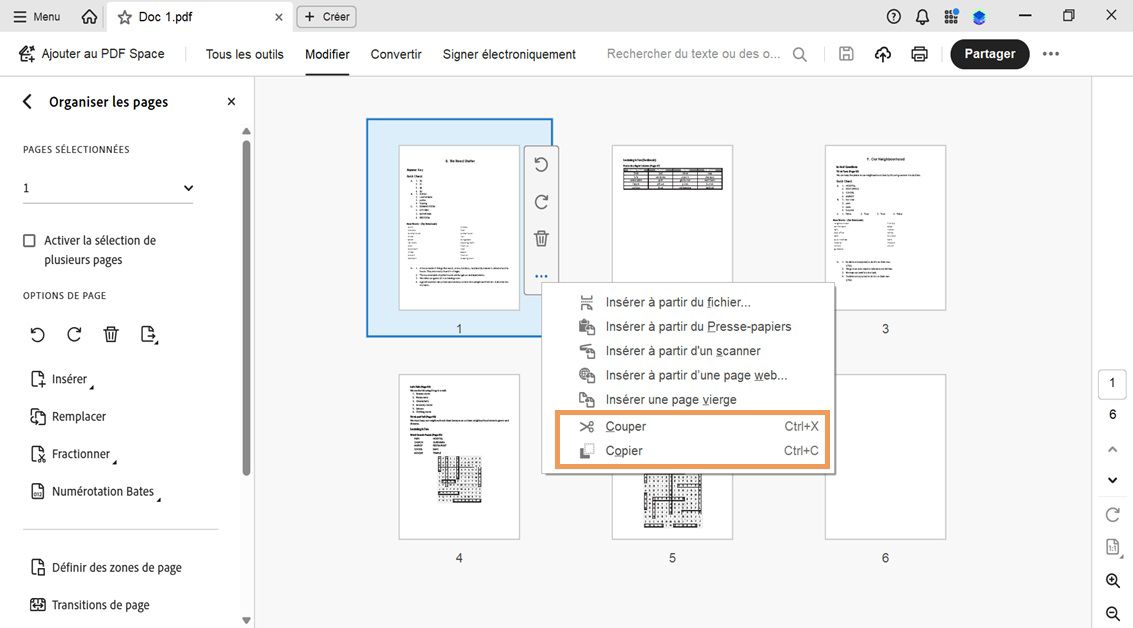Open the Extraire page icon with arrow
Screen dimensions: 1133x628
149,335
